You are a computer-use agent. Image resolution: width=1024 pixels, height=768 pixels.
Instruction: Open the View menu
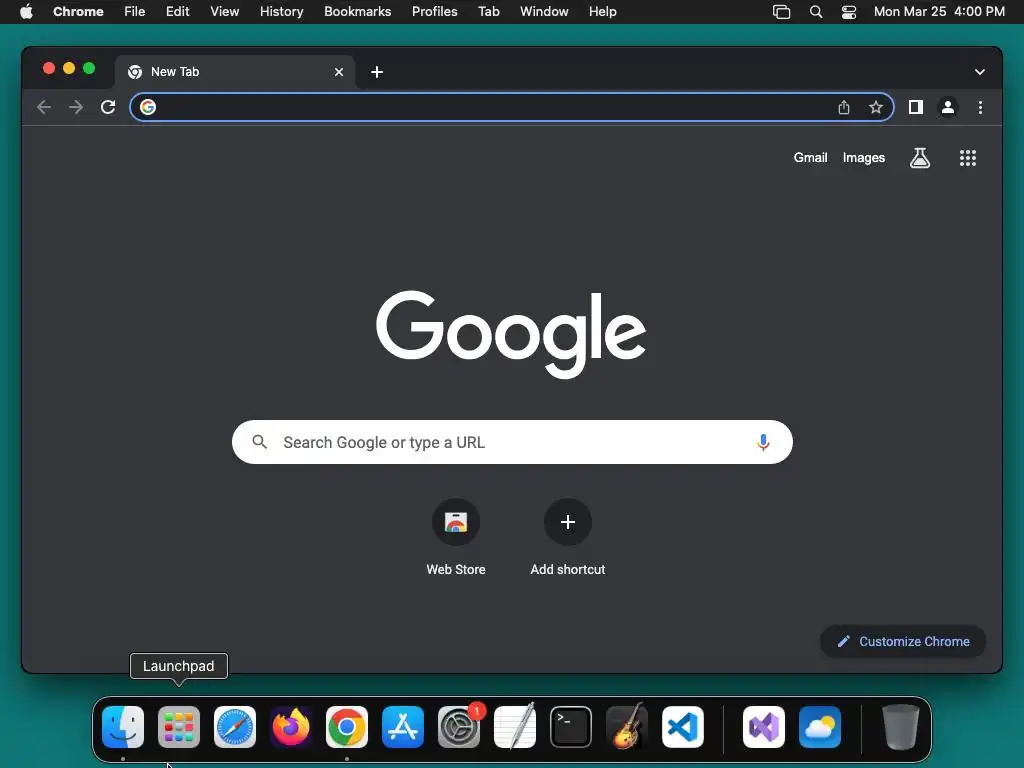click(x=224, y=12)
